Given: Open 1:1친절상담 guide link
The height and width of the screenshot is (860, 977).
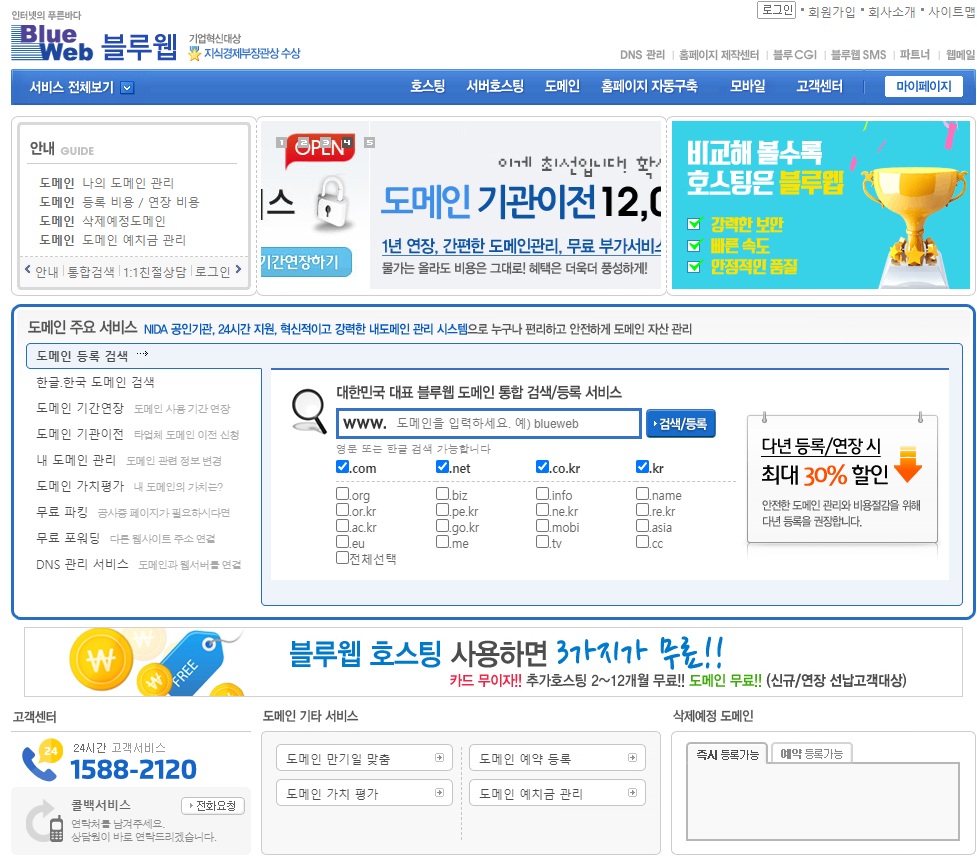Looking at the screenshot, I should (x=155, y=272).
